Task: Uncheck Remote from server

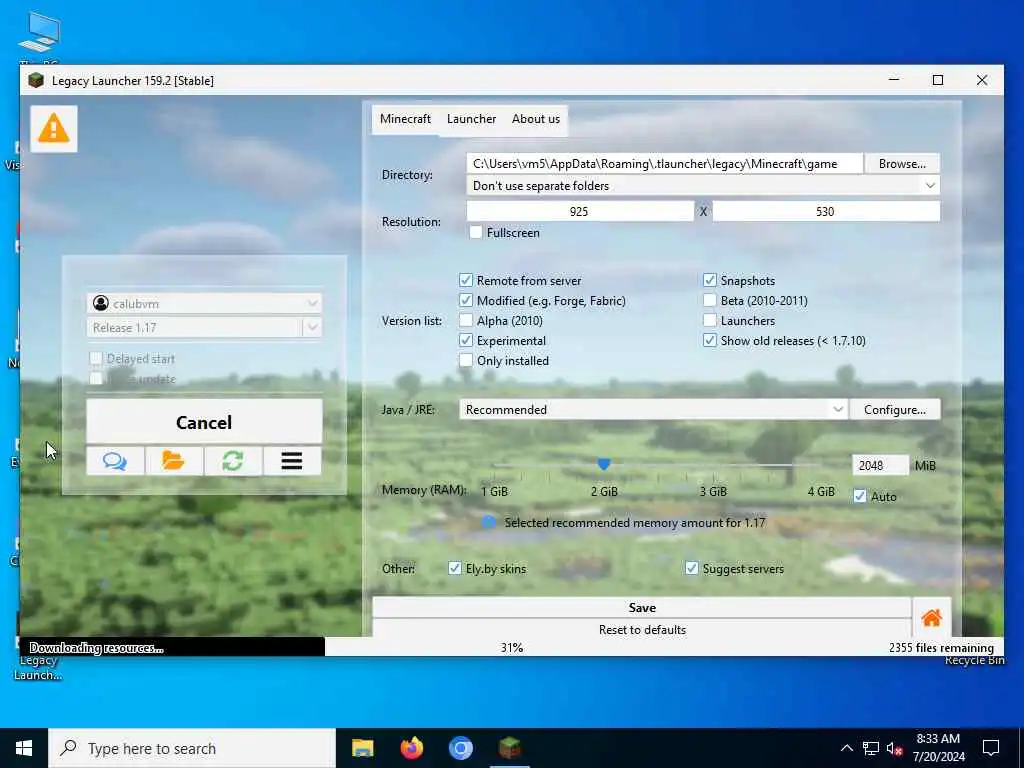Action: [466, 280]
